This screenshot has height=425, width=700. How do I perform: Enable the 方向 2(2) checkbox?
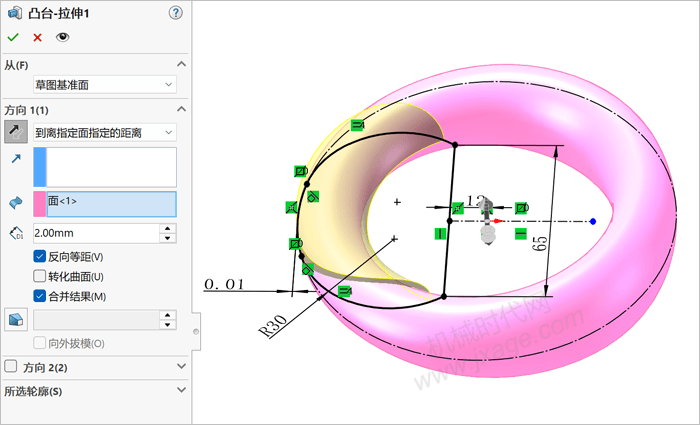10,367
